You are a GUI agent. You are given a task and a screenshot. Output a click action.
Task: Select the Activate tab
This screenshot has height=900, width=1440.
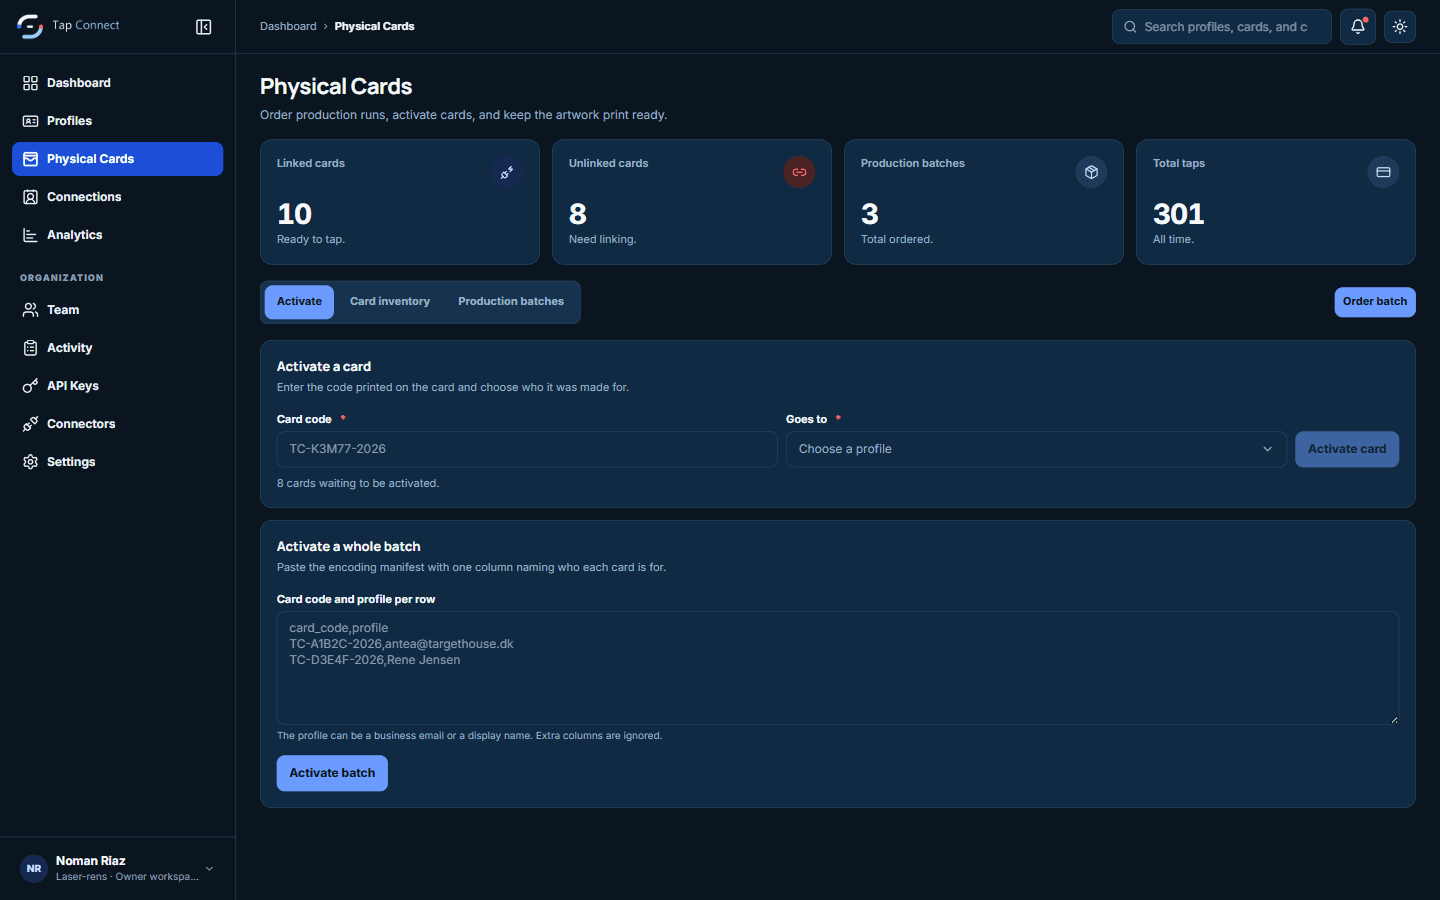[299, 301]
